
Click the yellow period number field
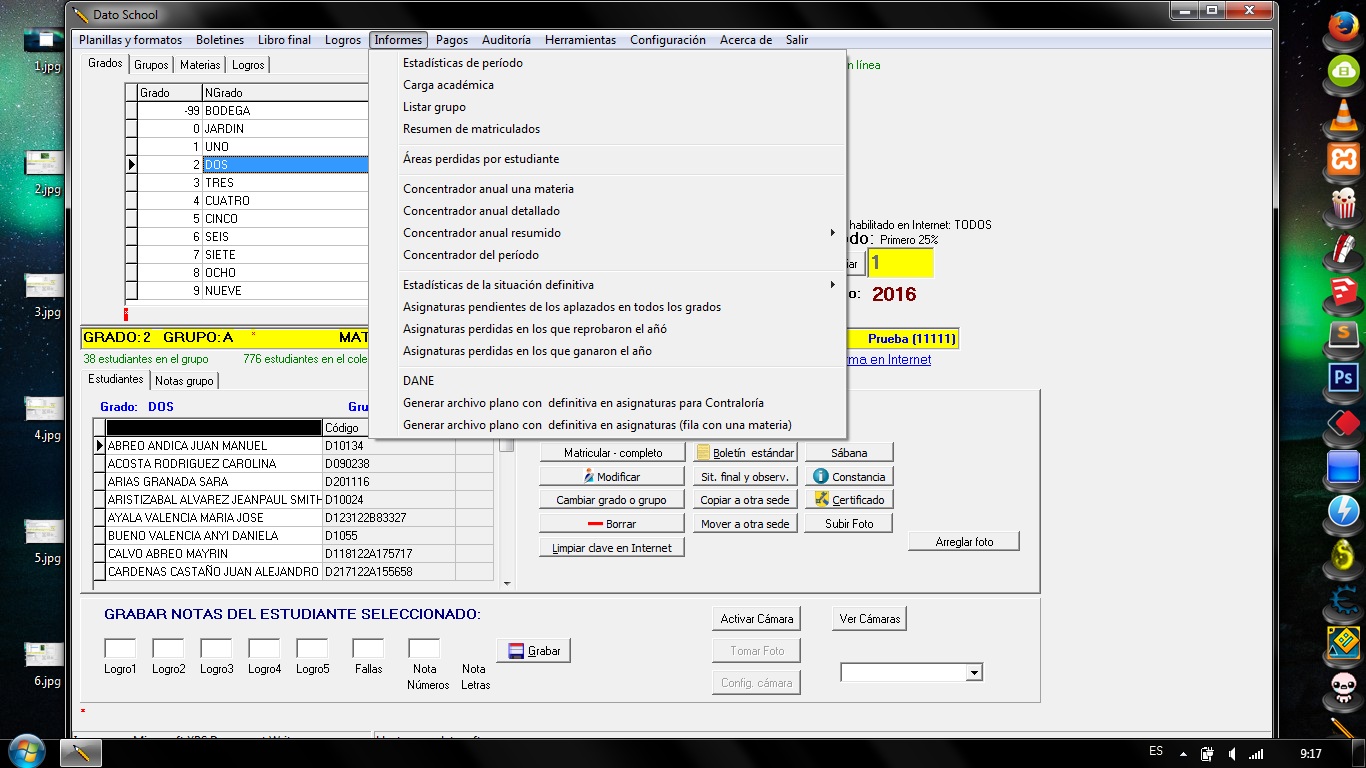pos(900,263)
